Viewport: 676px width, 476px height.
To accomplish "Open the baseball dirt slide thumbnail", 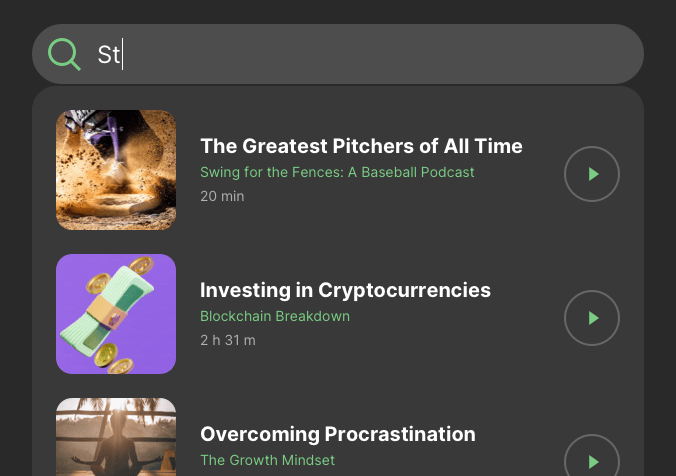I will 116,170.
